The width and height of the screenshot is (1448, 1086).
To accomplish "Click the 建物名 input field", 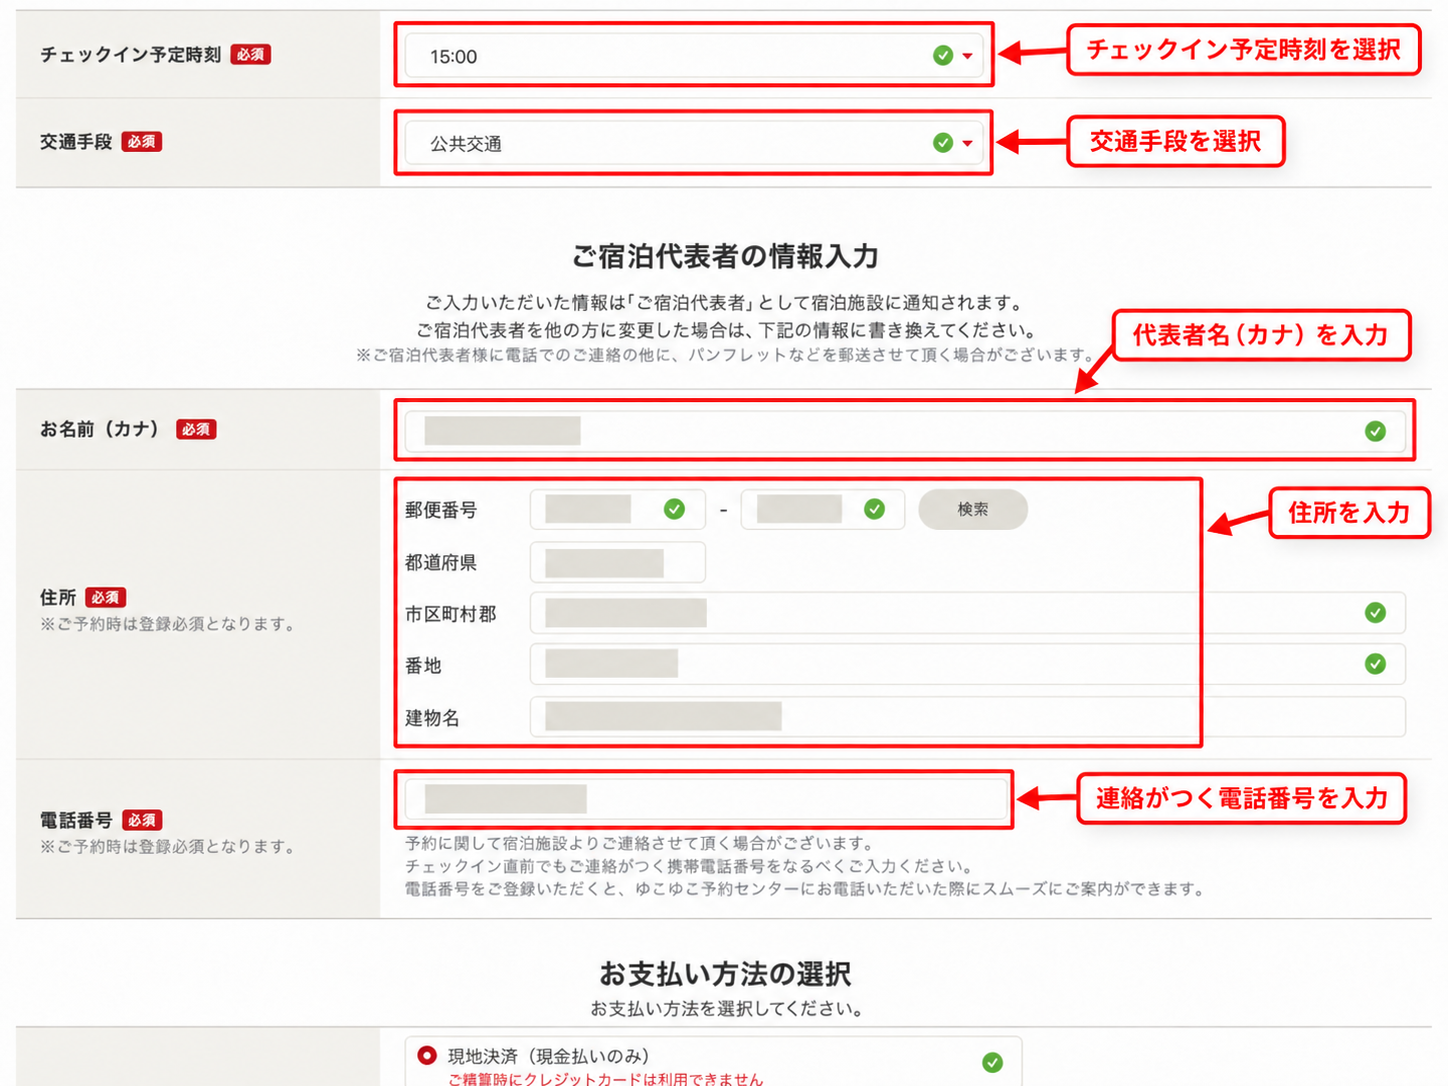I will tap(968, 717).
